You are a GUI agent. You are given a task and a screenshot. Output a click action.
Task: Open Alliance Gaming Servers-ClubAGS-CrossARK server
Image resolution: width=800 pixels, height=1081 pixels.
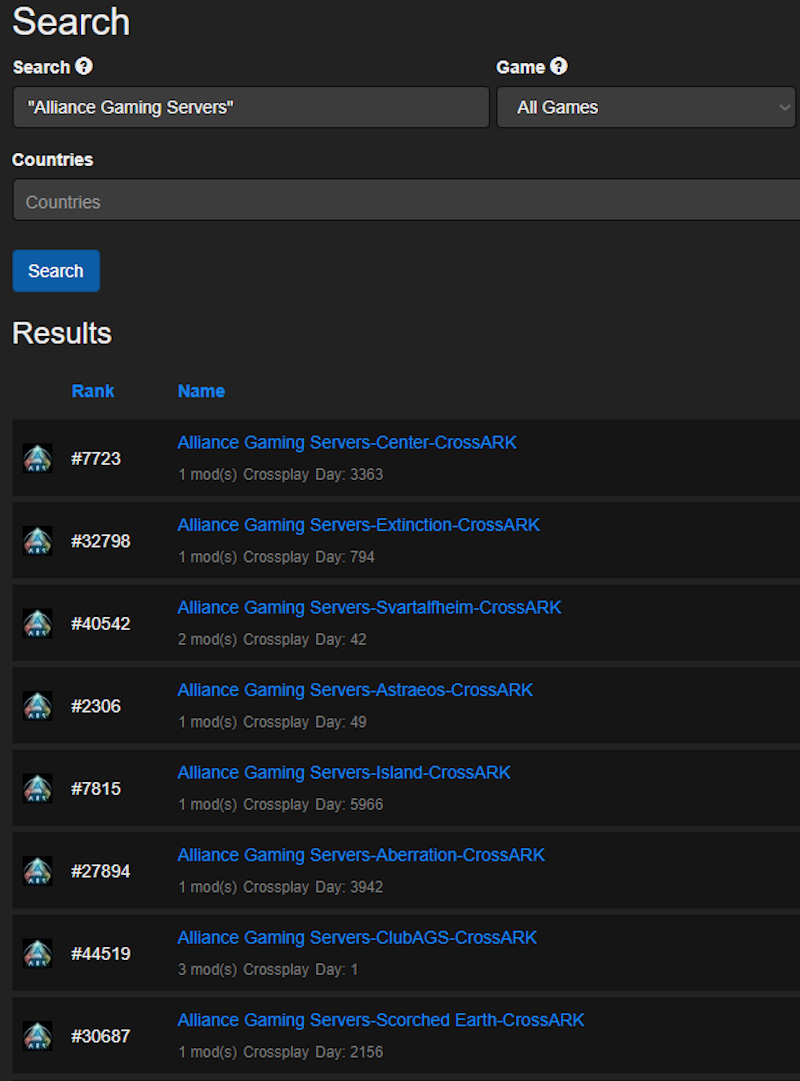(357, 938)
